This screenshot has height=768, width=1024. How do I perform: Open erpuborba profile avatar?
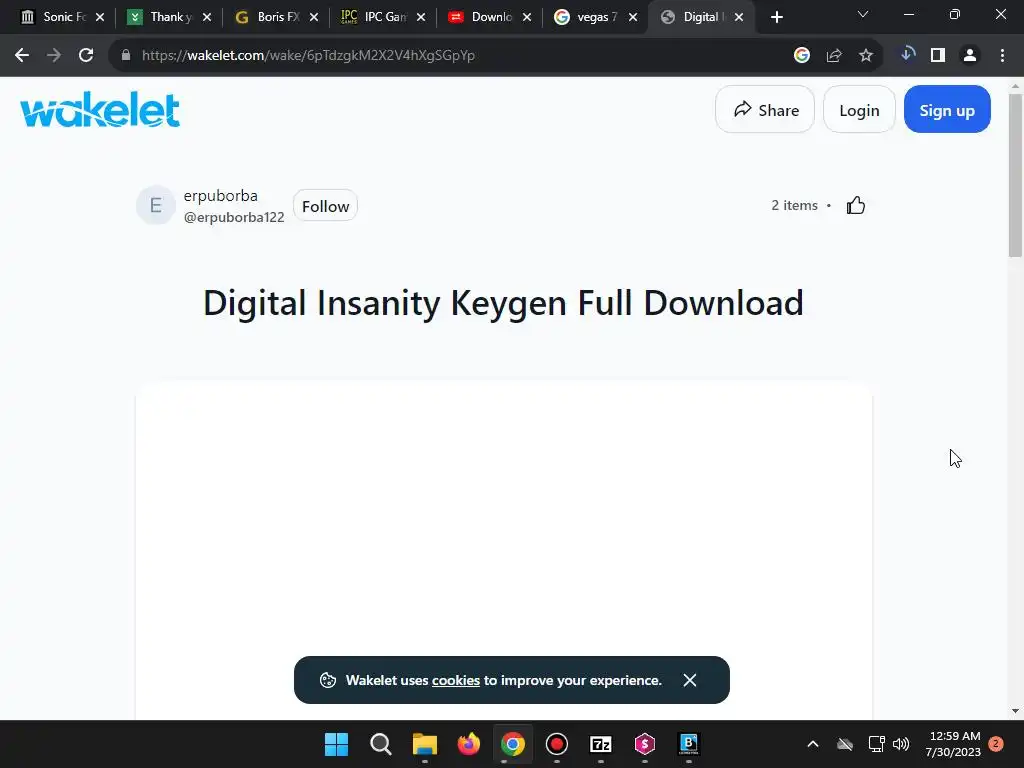[x=155, y=206]
